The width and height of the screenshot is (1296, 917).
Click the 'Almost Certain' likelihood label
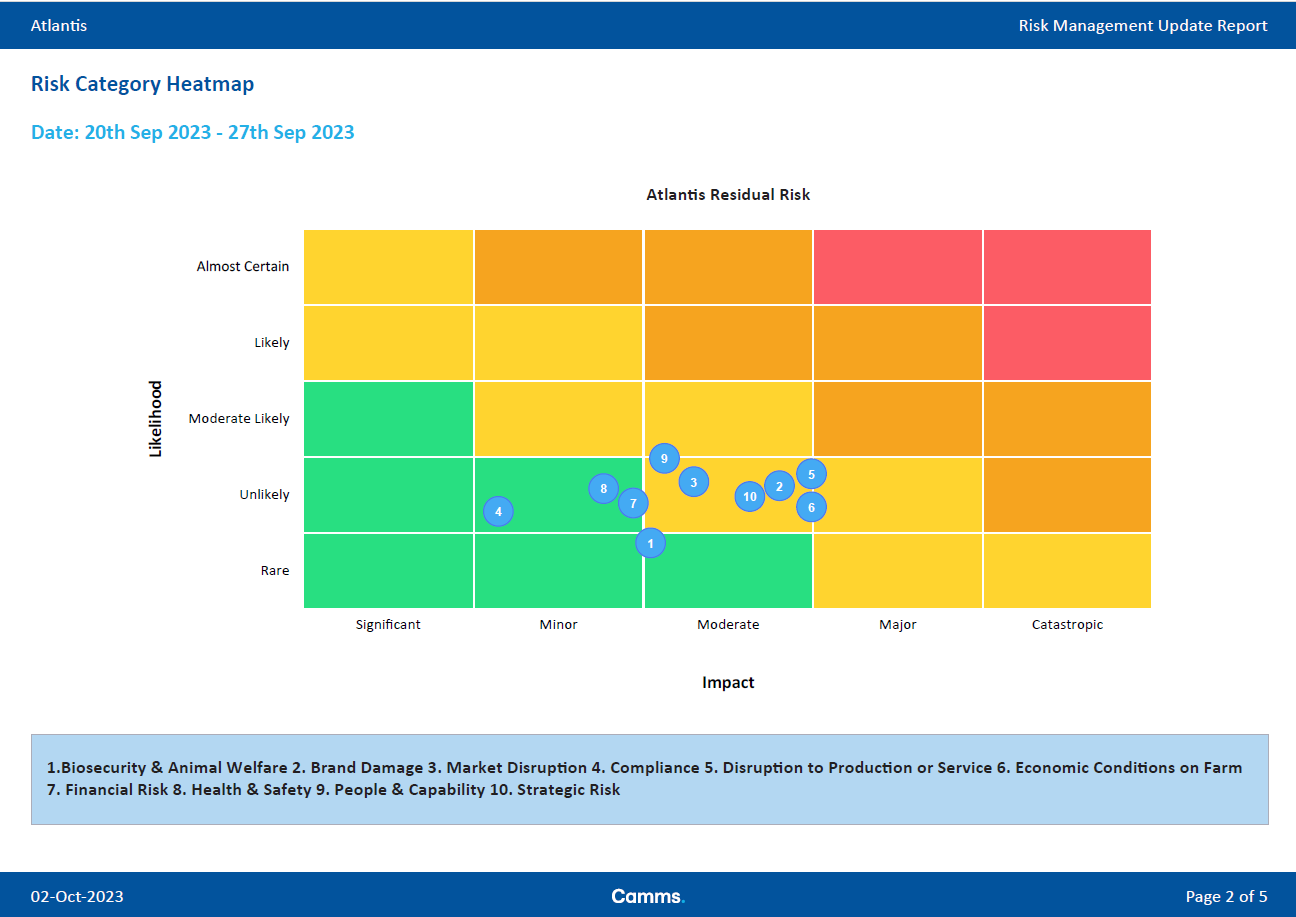(x=243, y=266)
